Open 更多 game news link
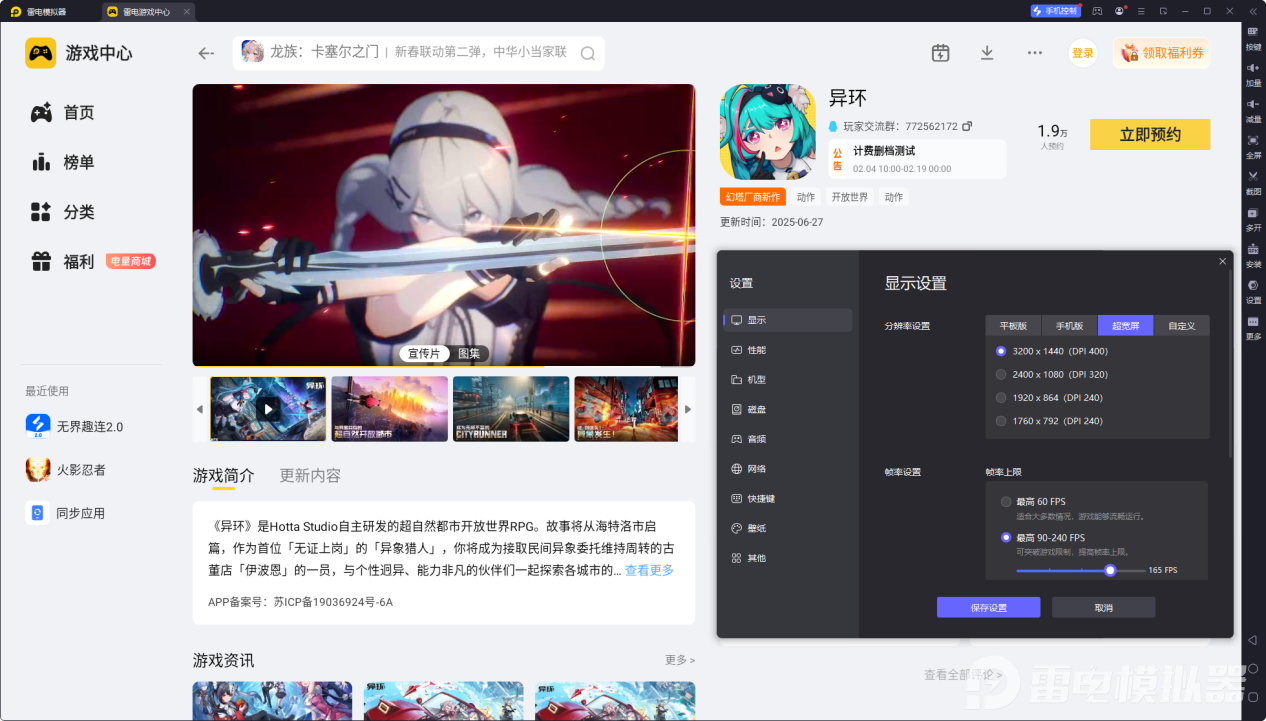Viewport: 1266px width, 721px height. point(680,660)
